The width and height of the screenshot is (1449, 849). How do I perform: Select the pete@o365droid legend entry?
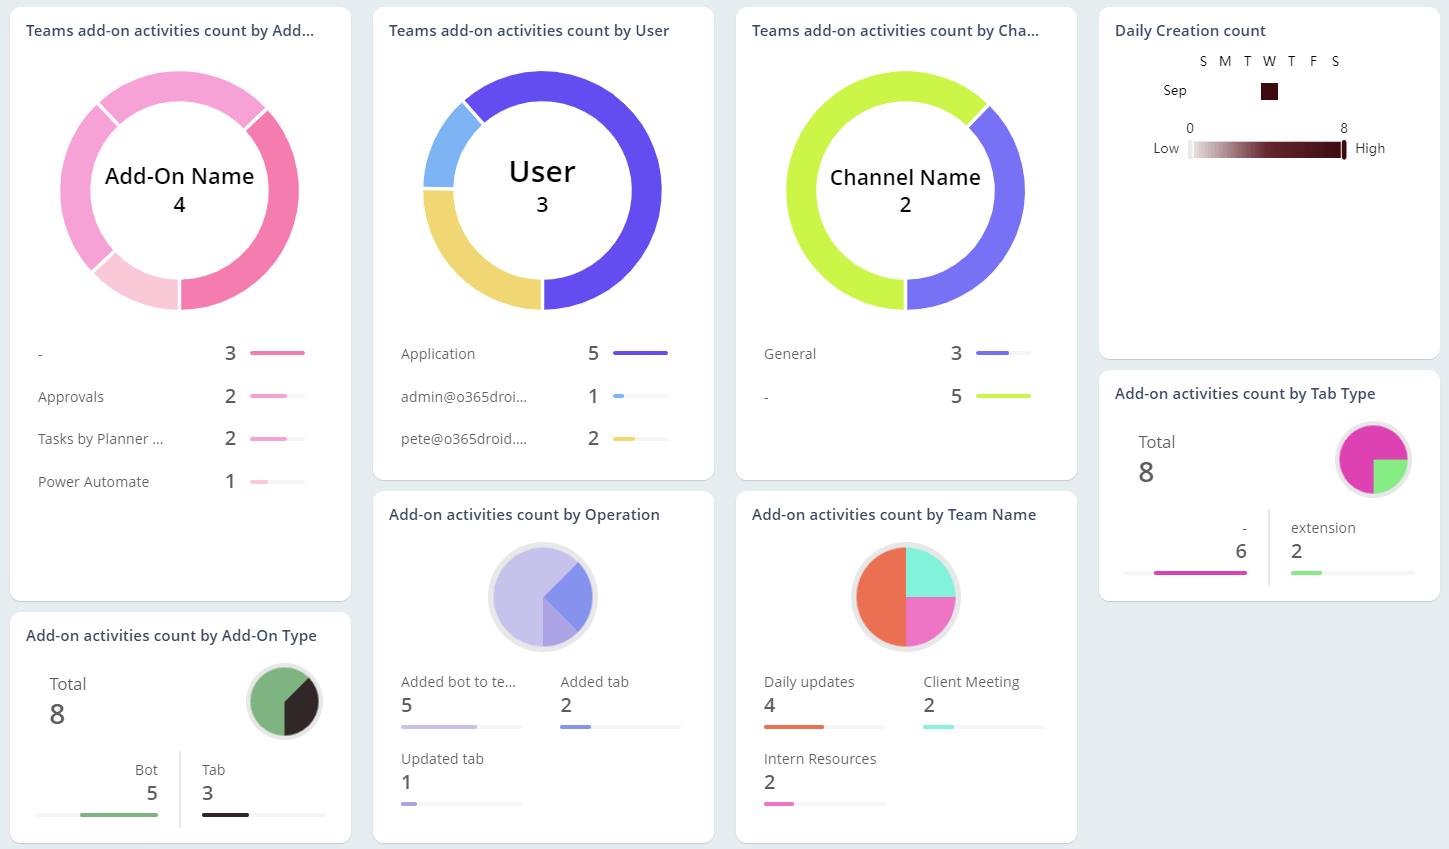[465, 438]
